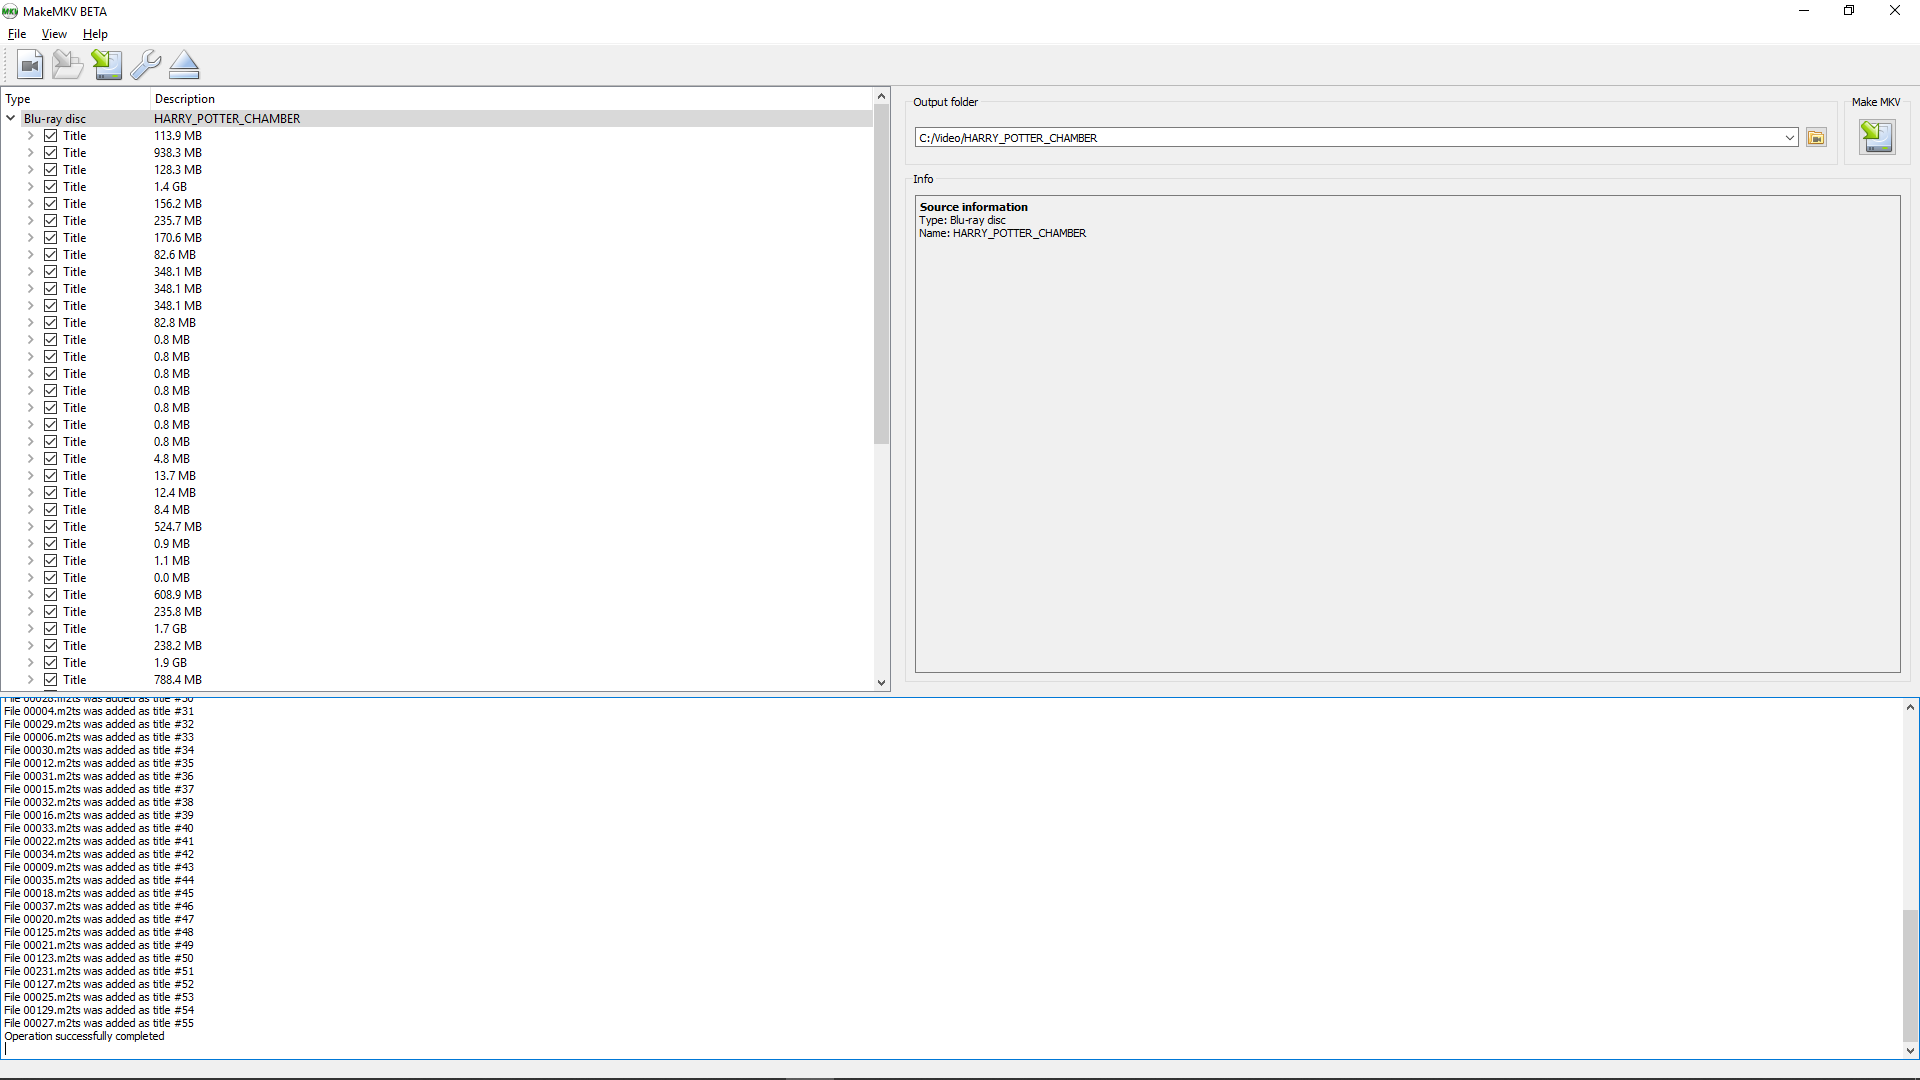Screen dimensions: 1920x1080
Task: Open the File menu
Action: [x=17, y=34]
